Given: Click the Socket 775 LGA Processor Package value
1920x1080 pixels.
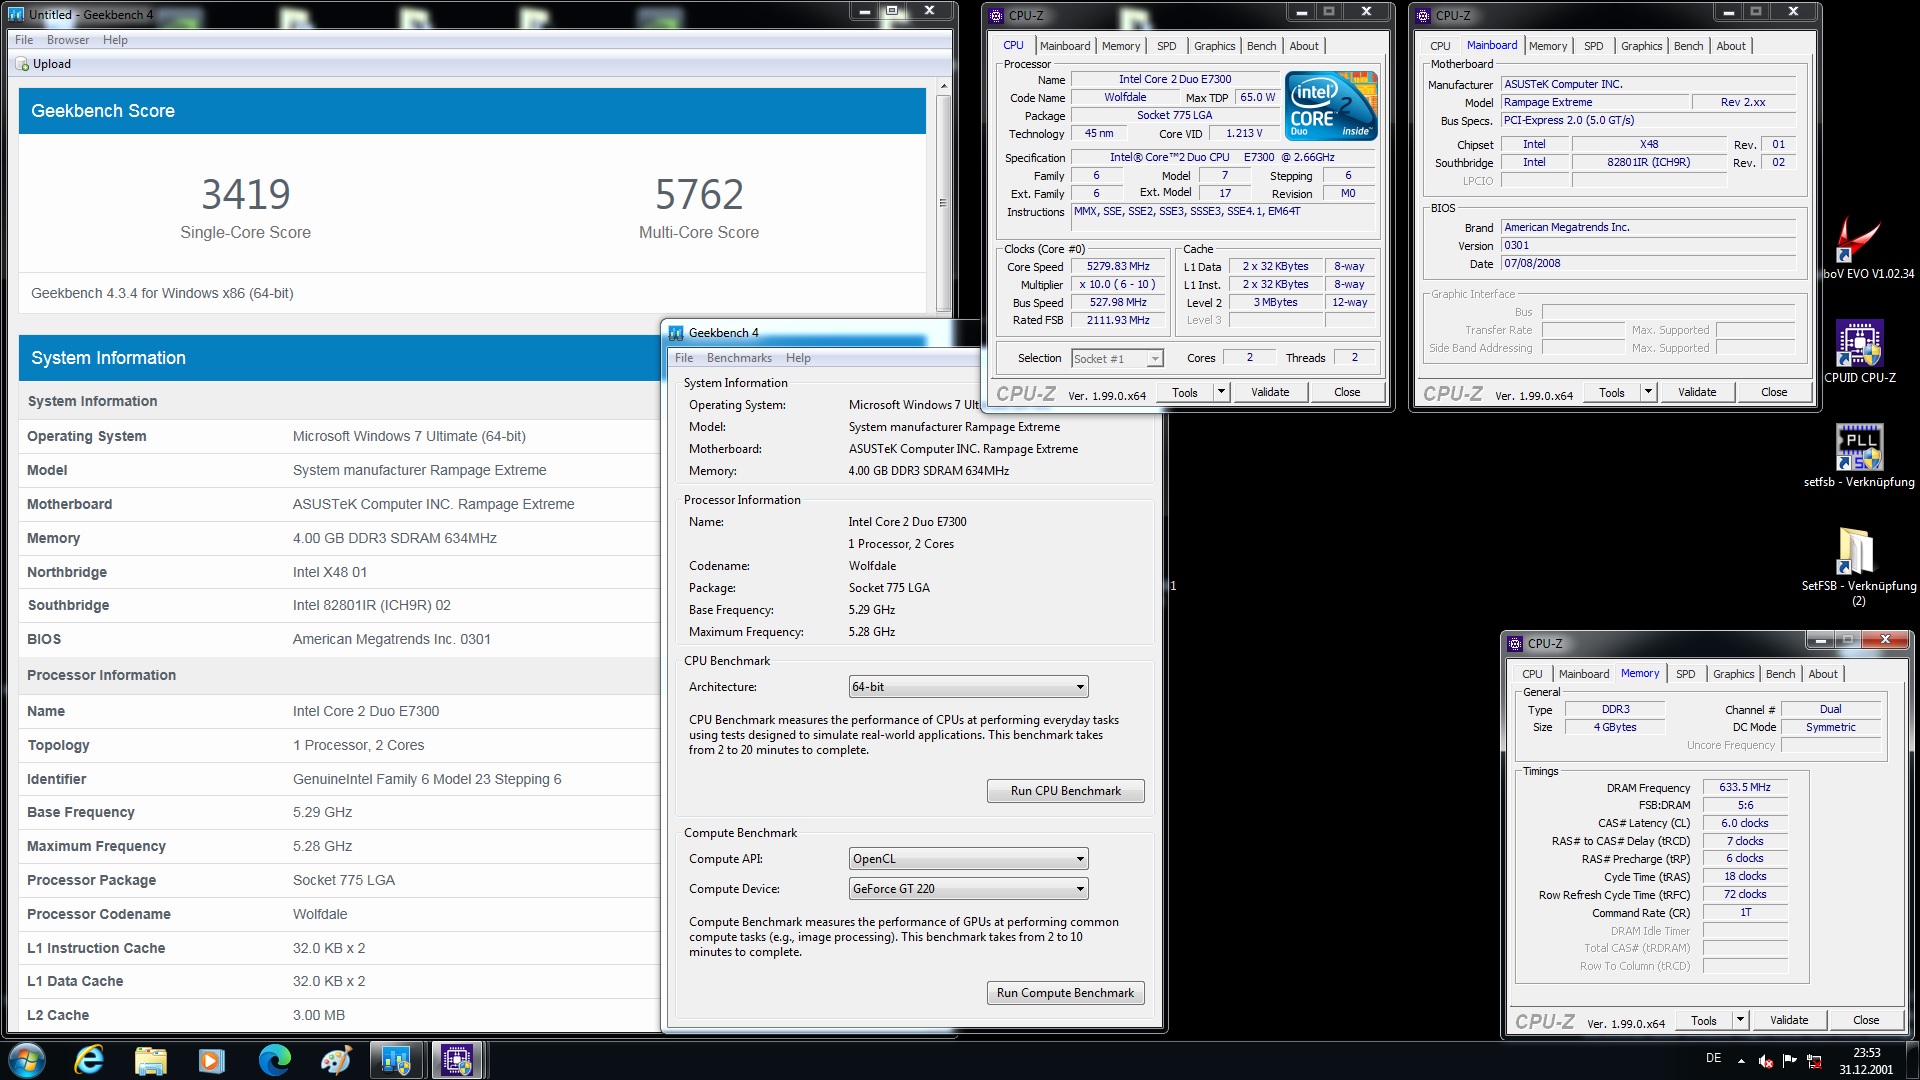Looking at the screenshot, I should [x=344, y=880].
